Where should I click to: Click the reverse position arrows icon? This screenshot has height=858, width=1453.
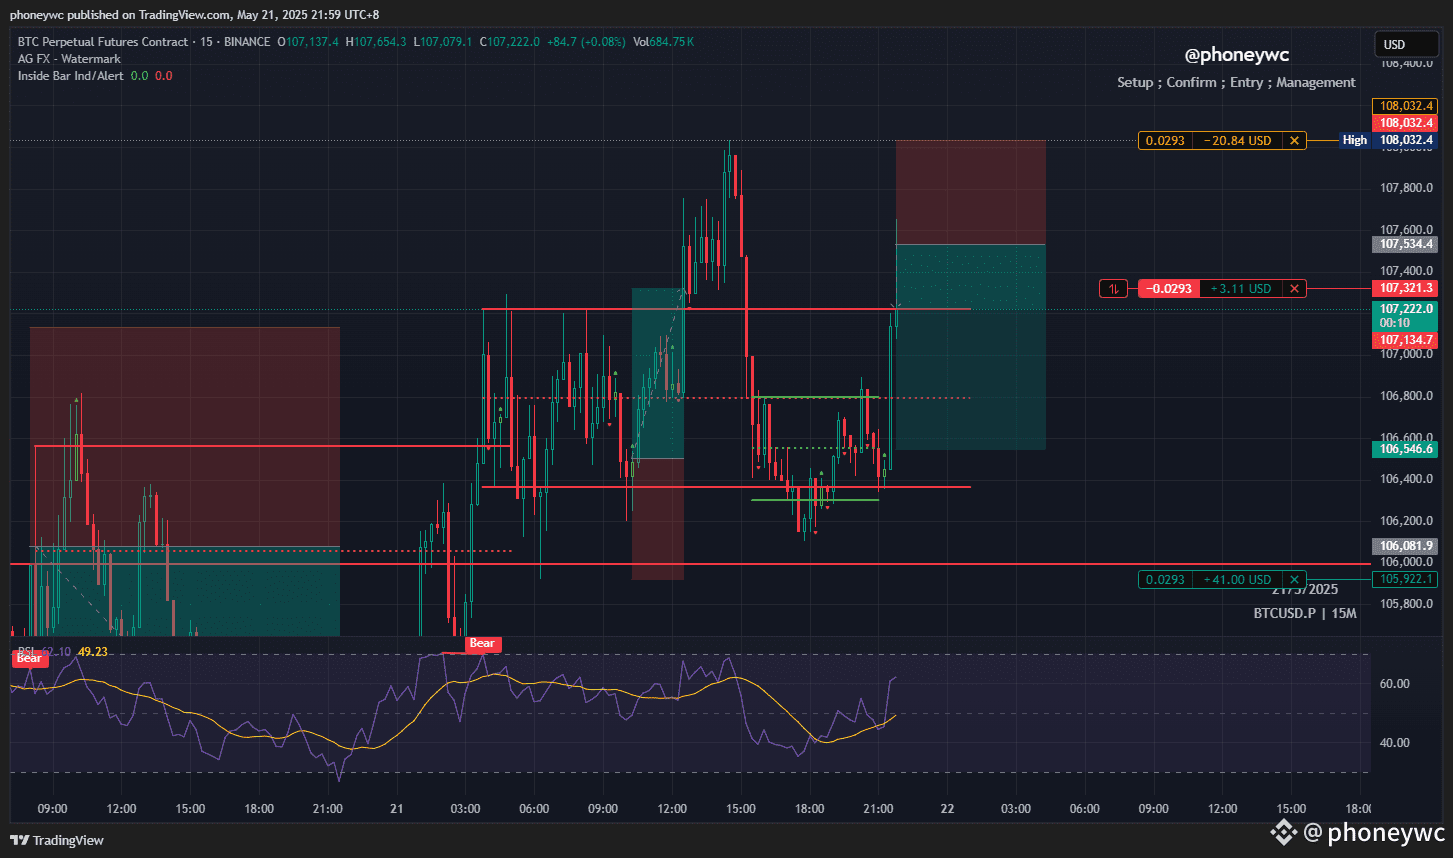pos(1113,289)
